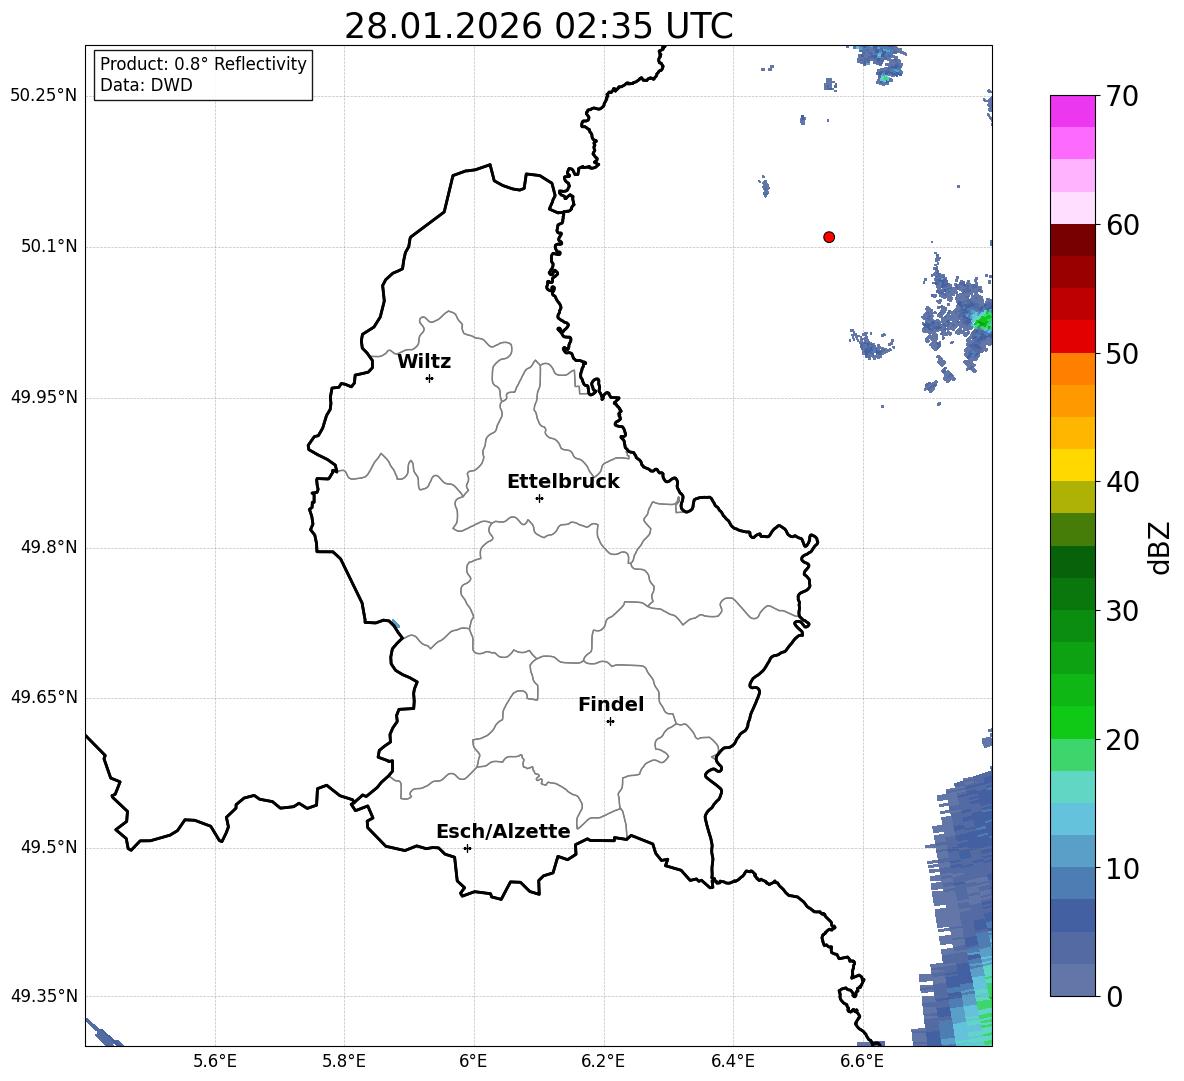Image resolution: width=1184 pixels, height=1081 pixels.
Task: Click the 6°E longitude label
Action: 473,1061
